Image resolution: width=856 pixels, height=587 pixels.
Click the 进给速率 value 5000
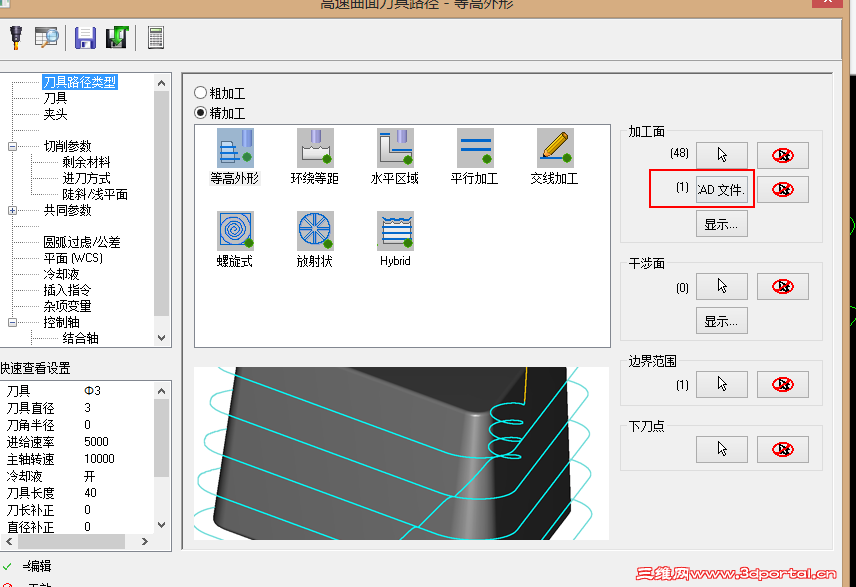pos(97,442)
